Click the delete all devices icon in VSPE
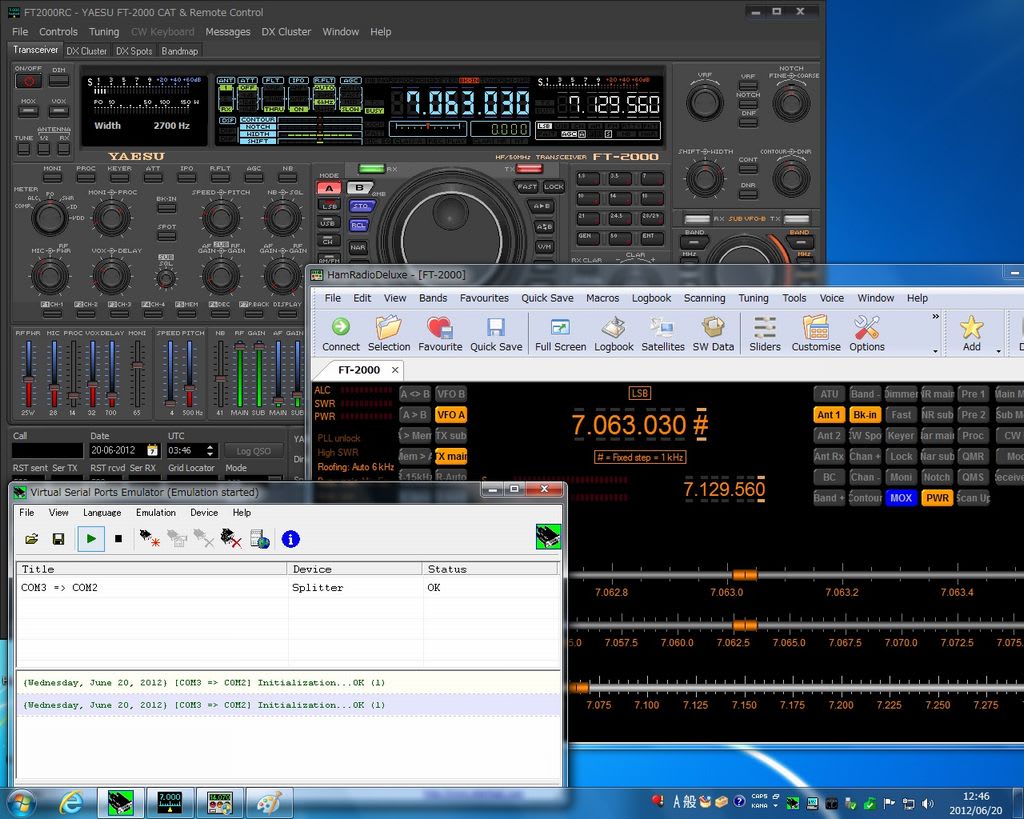1024x819 pixels. [x=231, y=539]
